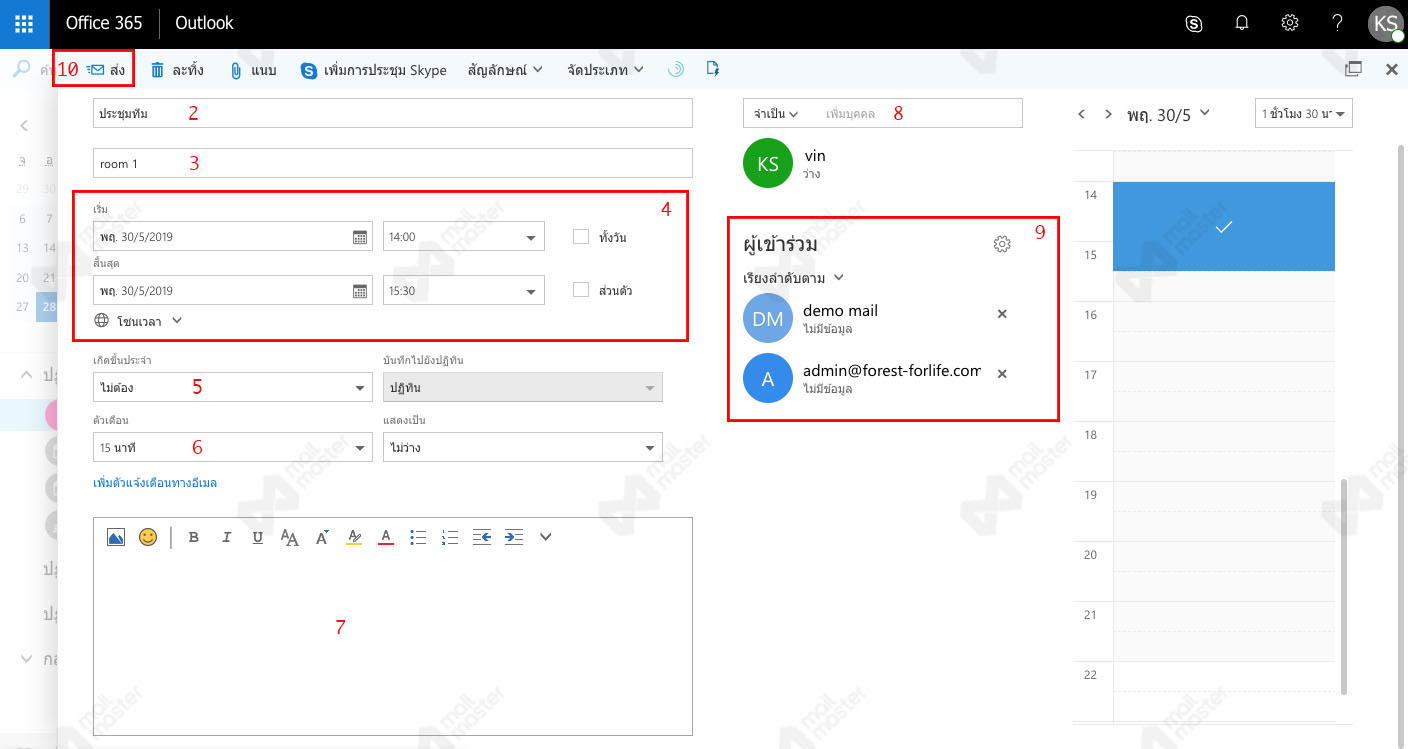Open the จัดประเภท dropdown menu

click(x=605, y=70)
